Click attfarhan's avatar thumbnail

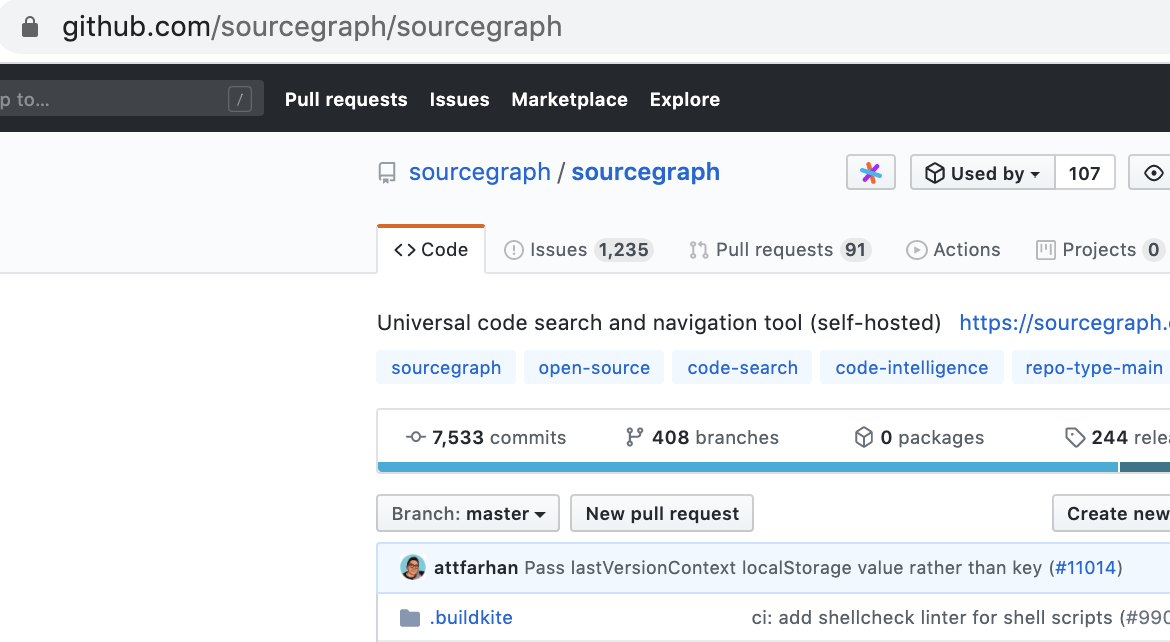[413, 568]
